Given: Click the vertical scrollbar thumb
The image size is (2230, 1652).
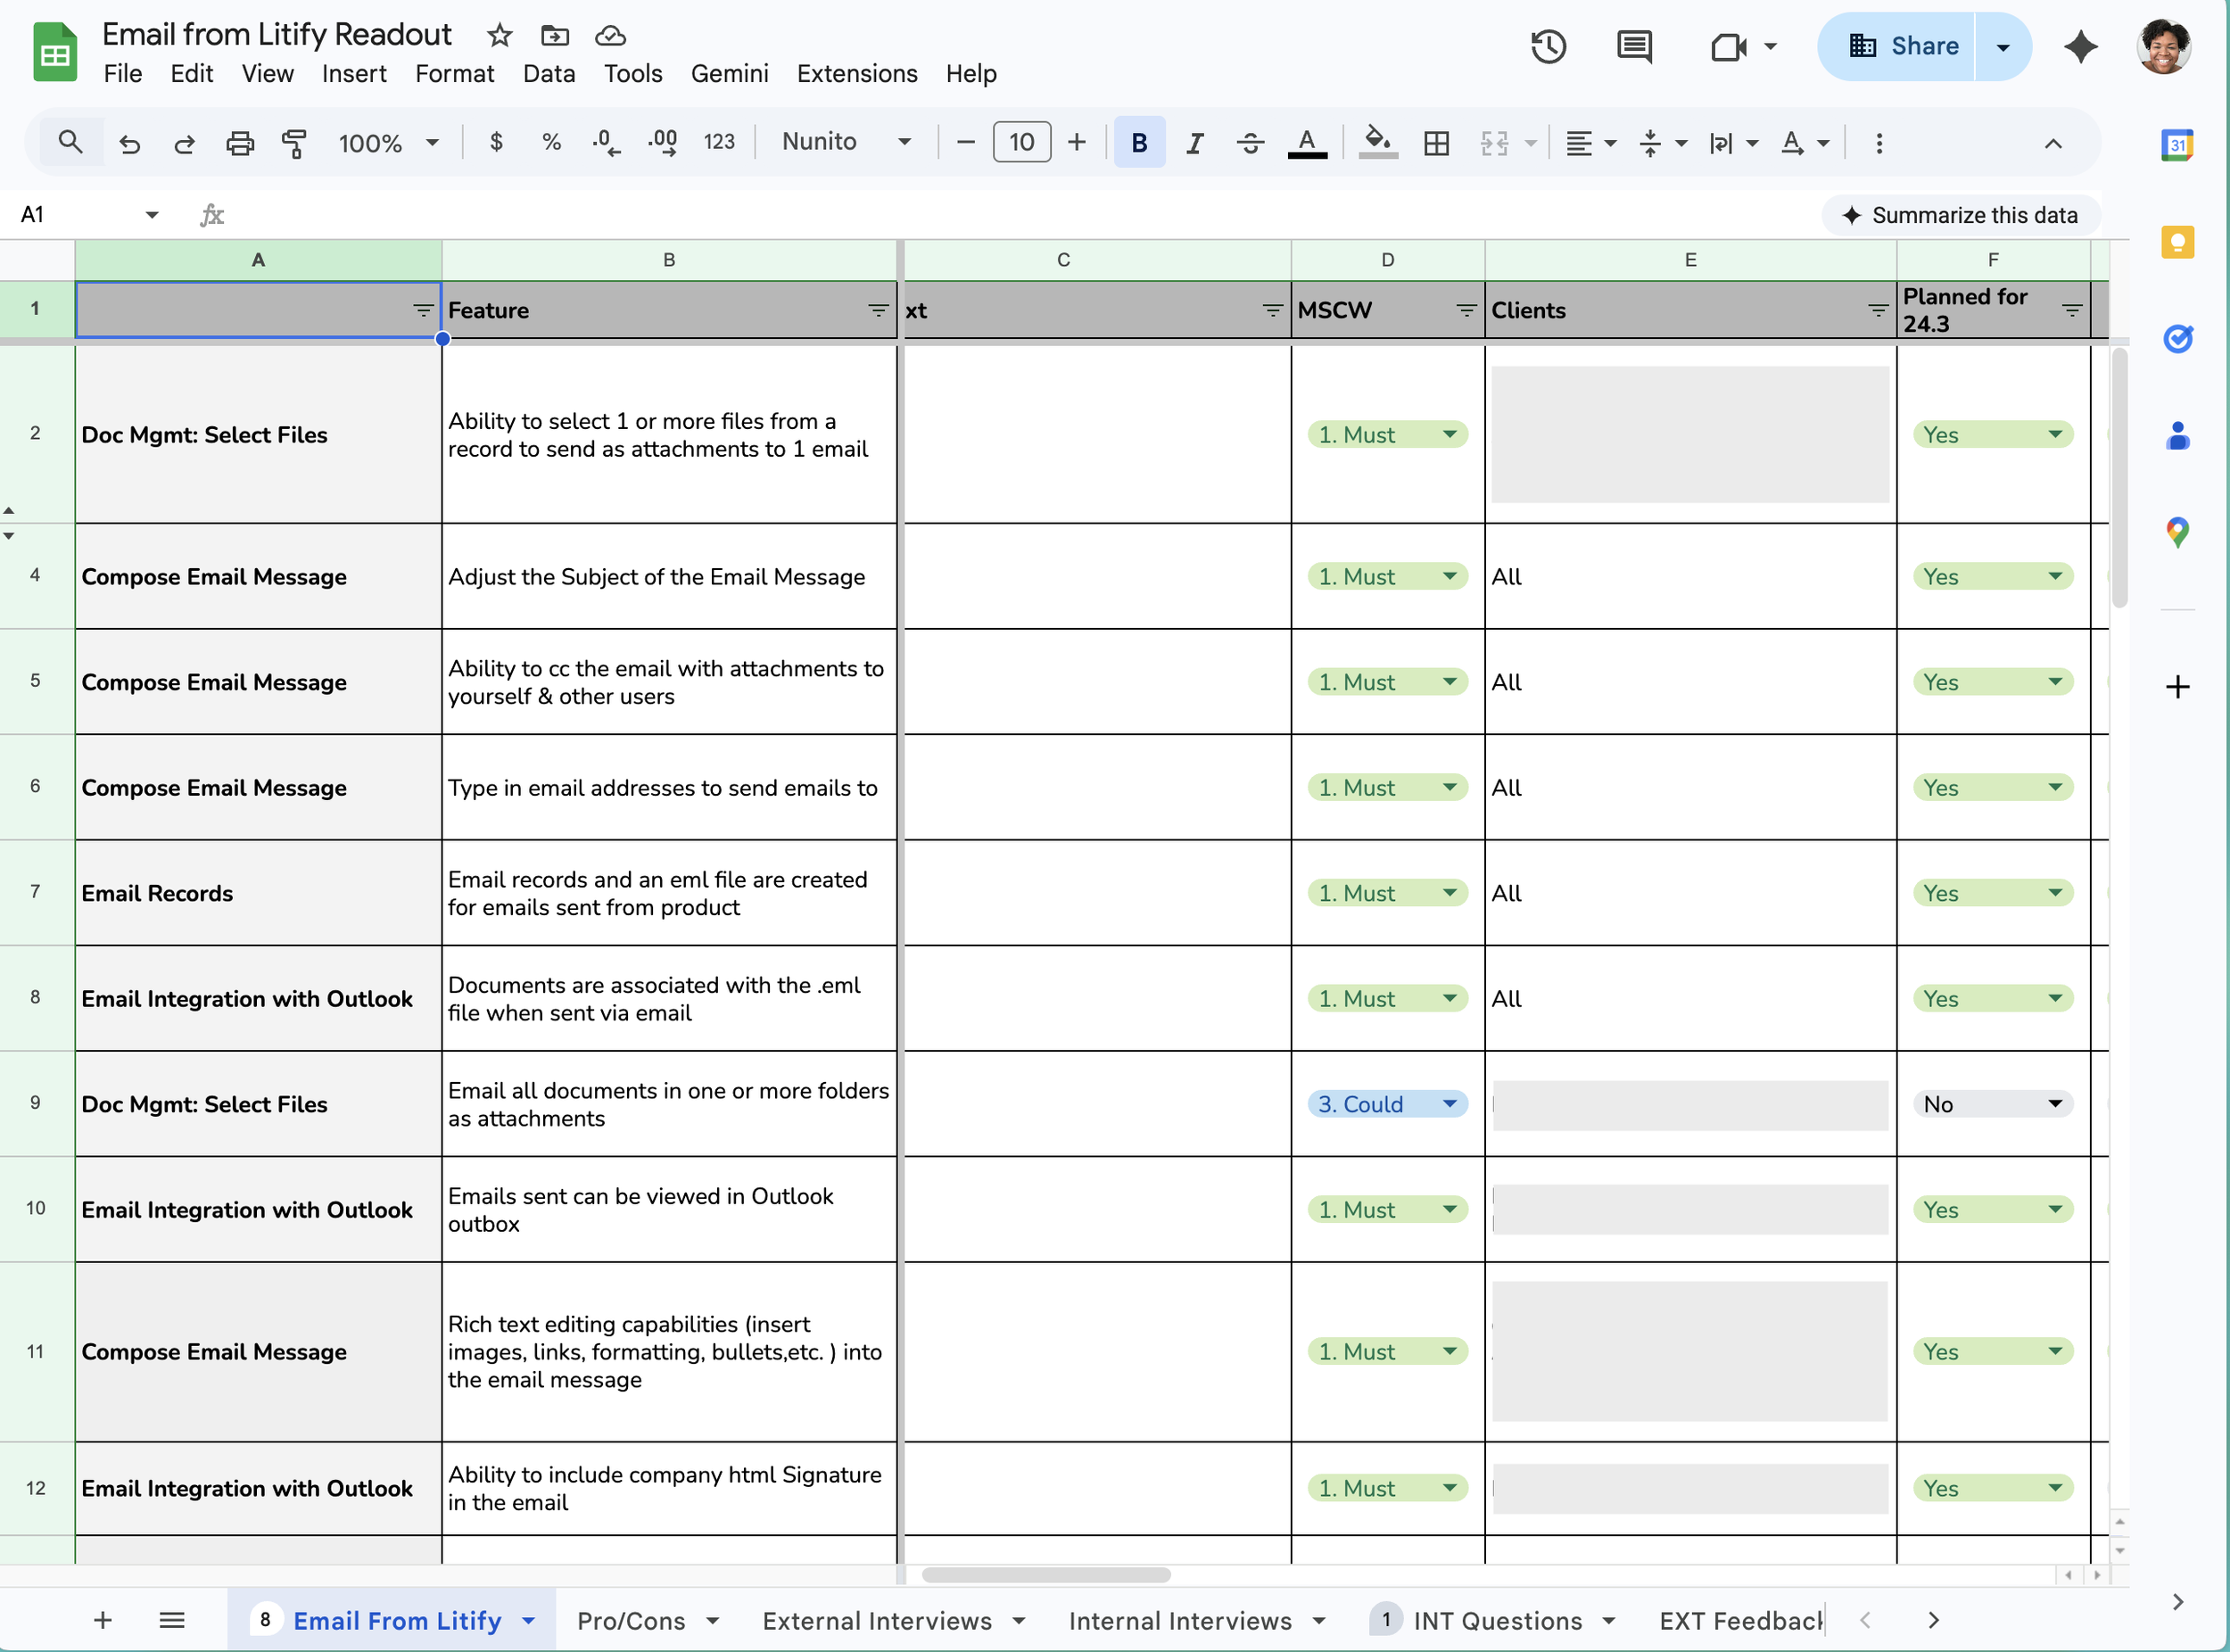Looking at the screenshot, I should coord(2119,478).
